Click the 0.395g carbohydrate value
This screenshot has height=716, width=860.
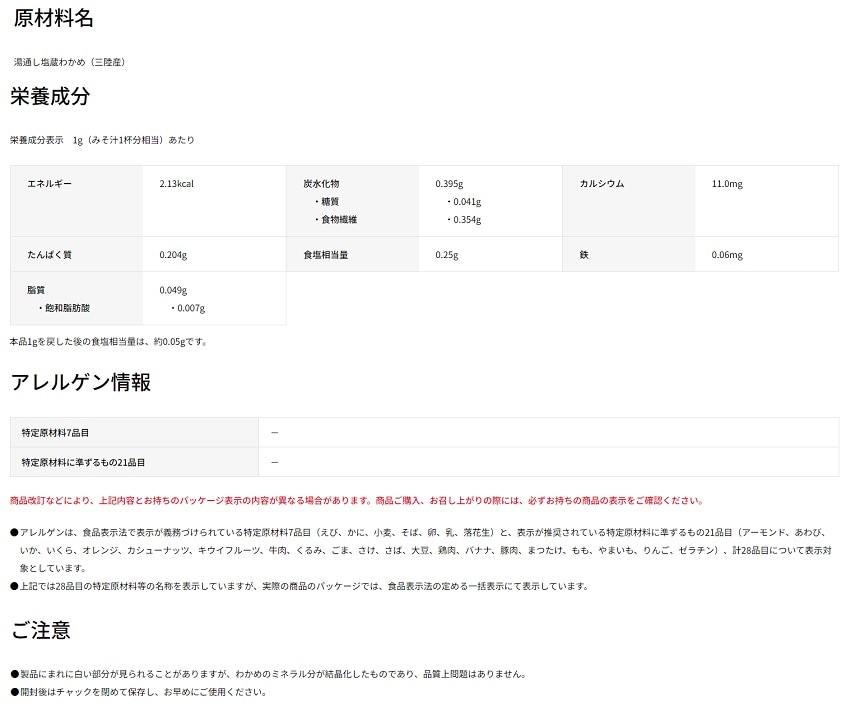coord(449,184)
